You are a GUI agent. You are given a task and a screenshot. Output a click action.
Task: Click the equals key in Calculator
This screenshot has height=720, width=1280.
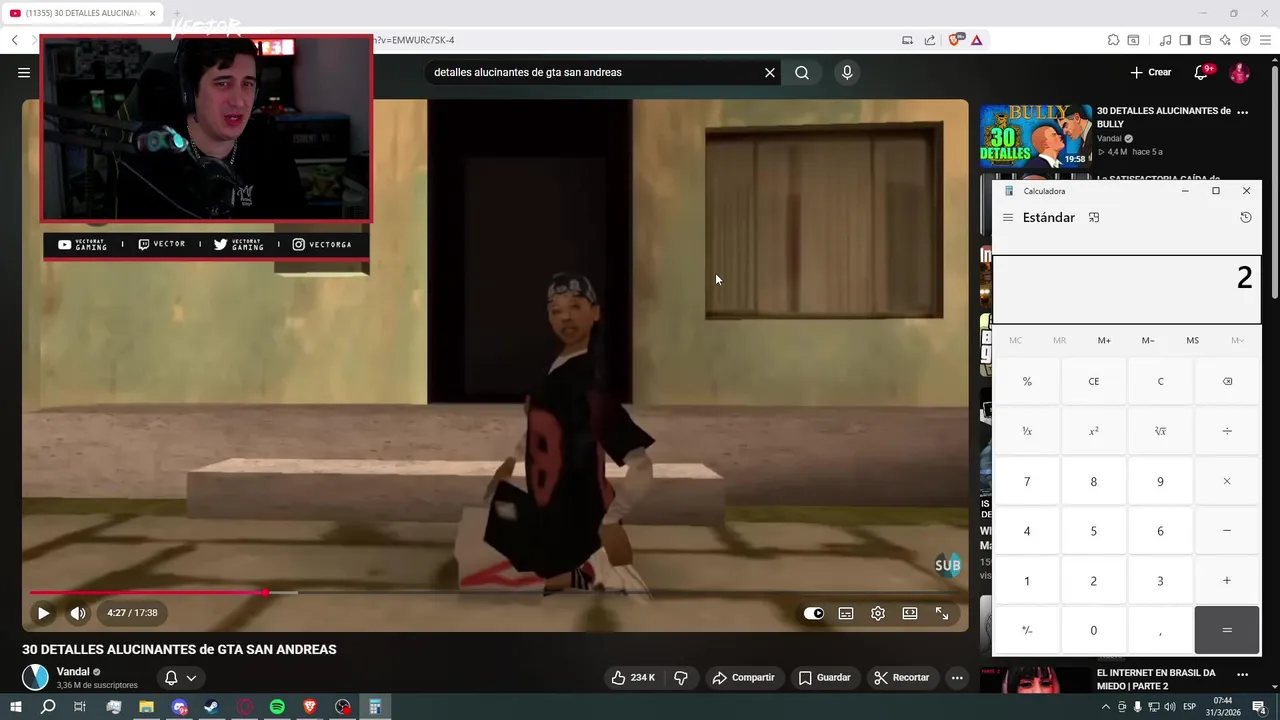[x=1227, y=630]
